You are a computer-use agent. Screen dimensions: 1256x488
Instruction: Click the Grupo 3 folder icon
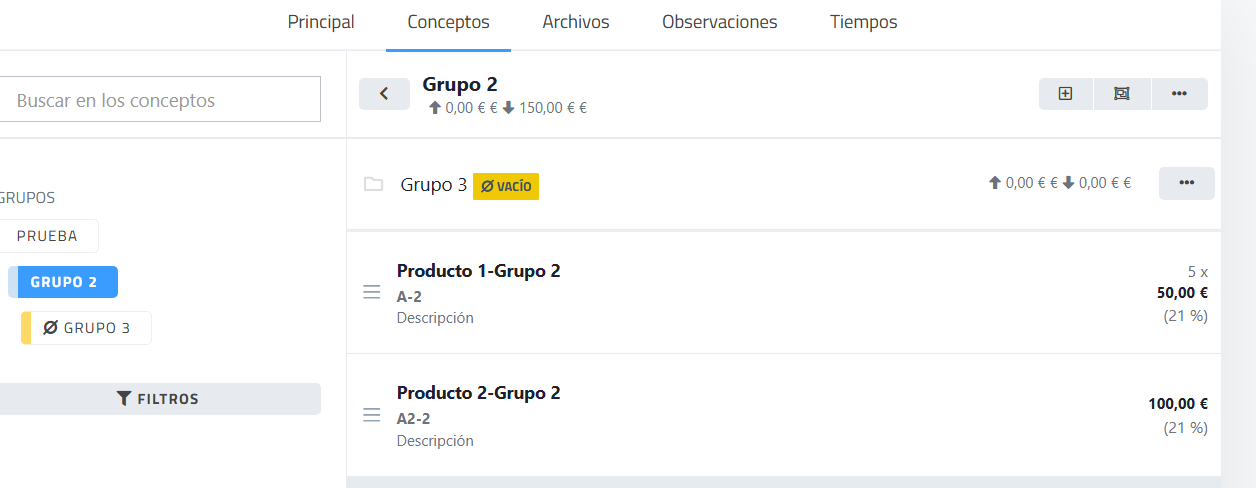(x=374, y=185)
